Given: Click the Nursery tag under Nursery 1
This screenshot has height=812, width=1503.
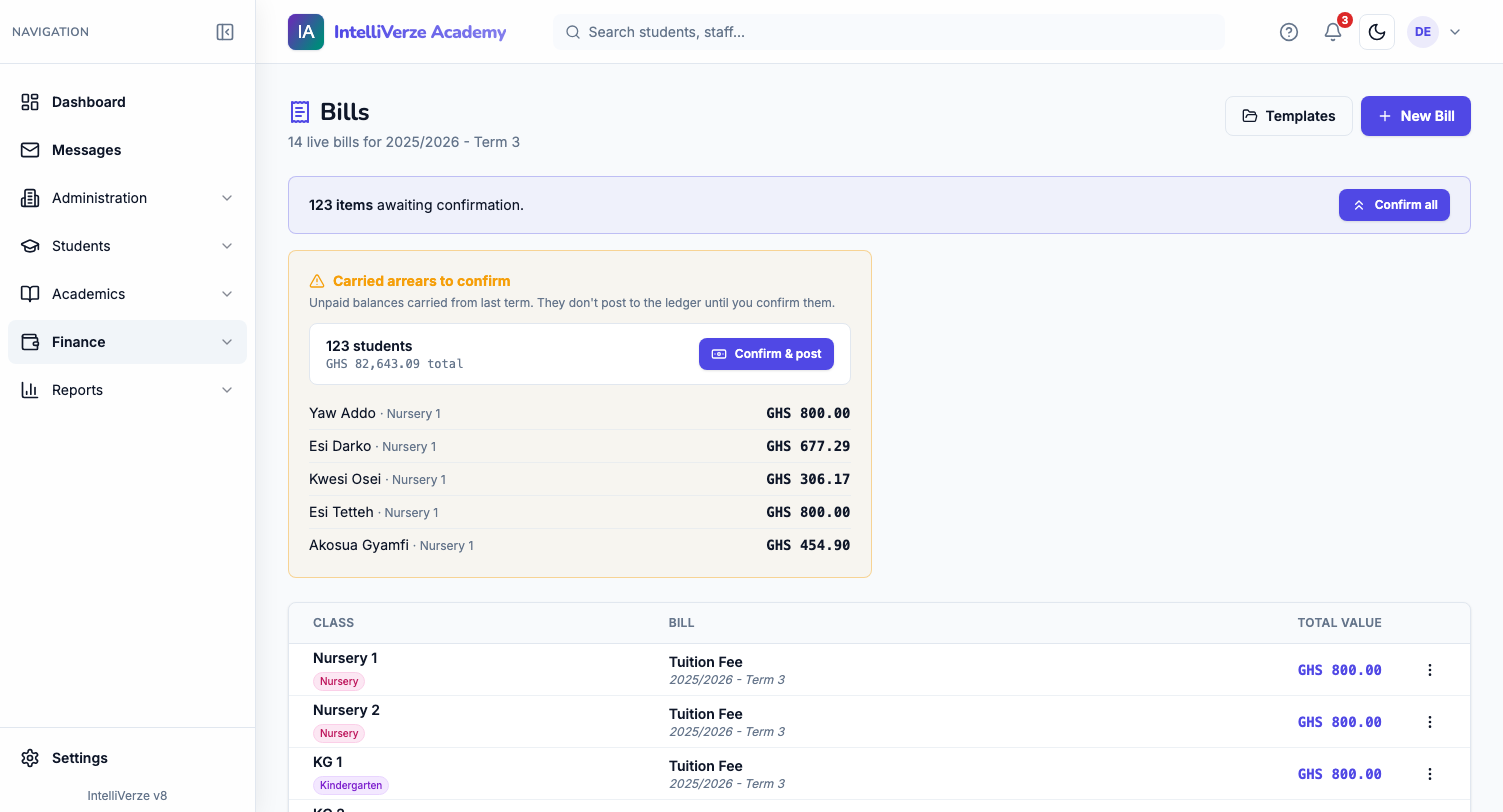Looking at the screenshot, I should (339, 681).
